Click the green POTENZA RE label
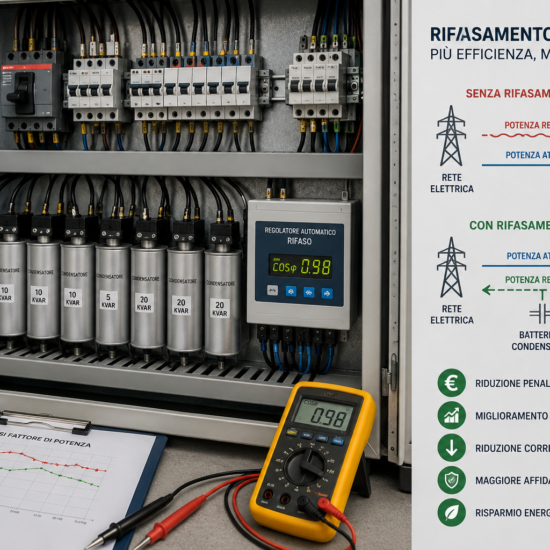 [x=528, y=280]
